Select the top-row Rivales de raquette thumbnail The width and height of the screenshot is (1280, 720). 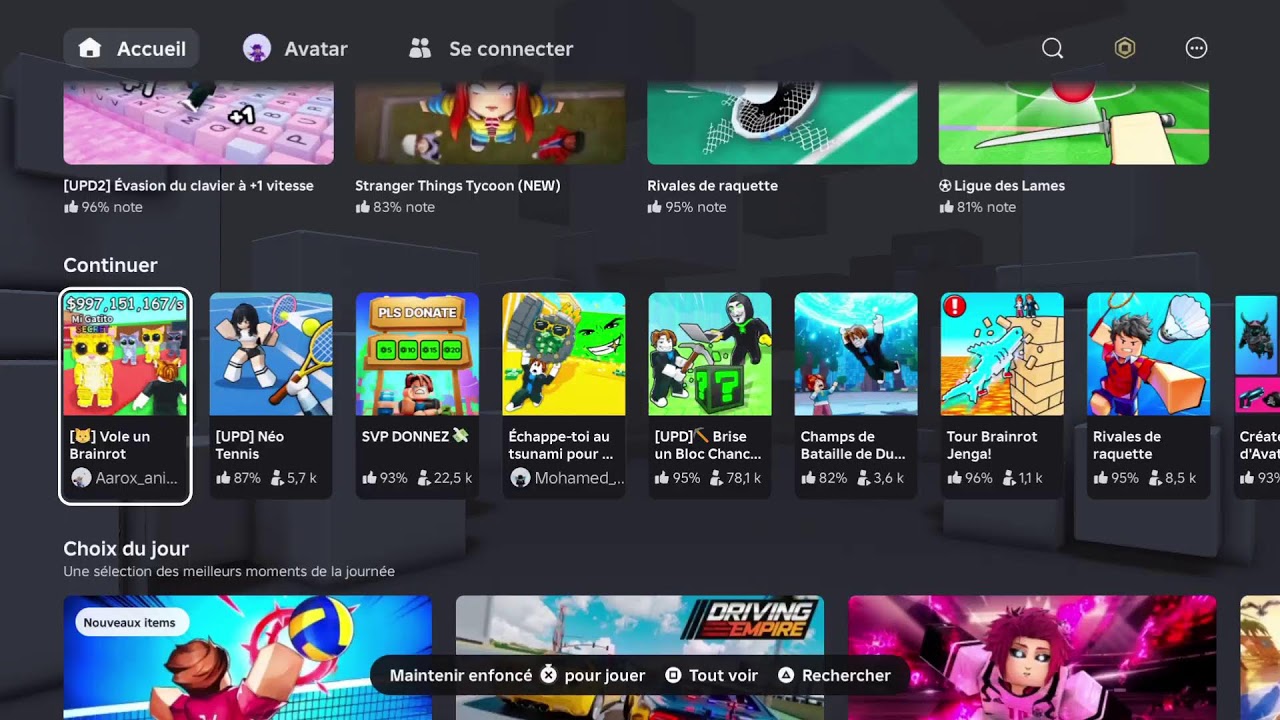point(782,124)
